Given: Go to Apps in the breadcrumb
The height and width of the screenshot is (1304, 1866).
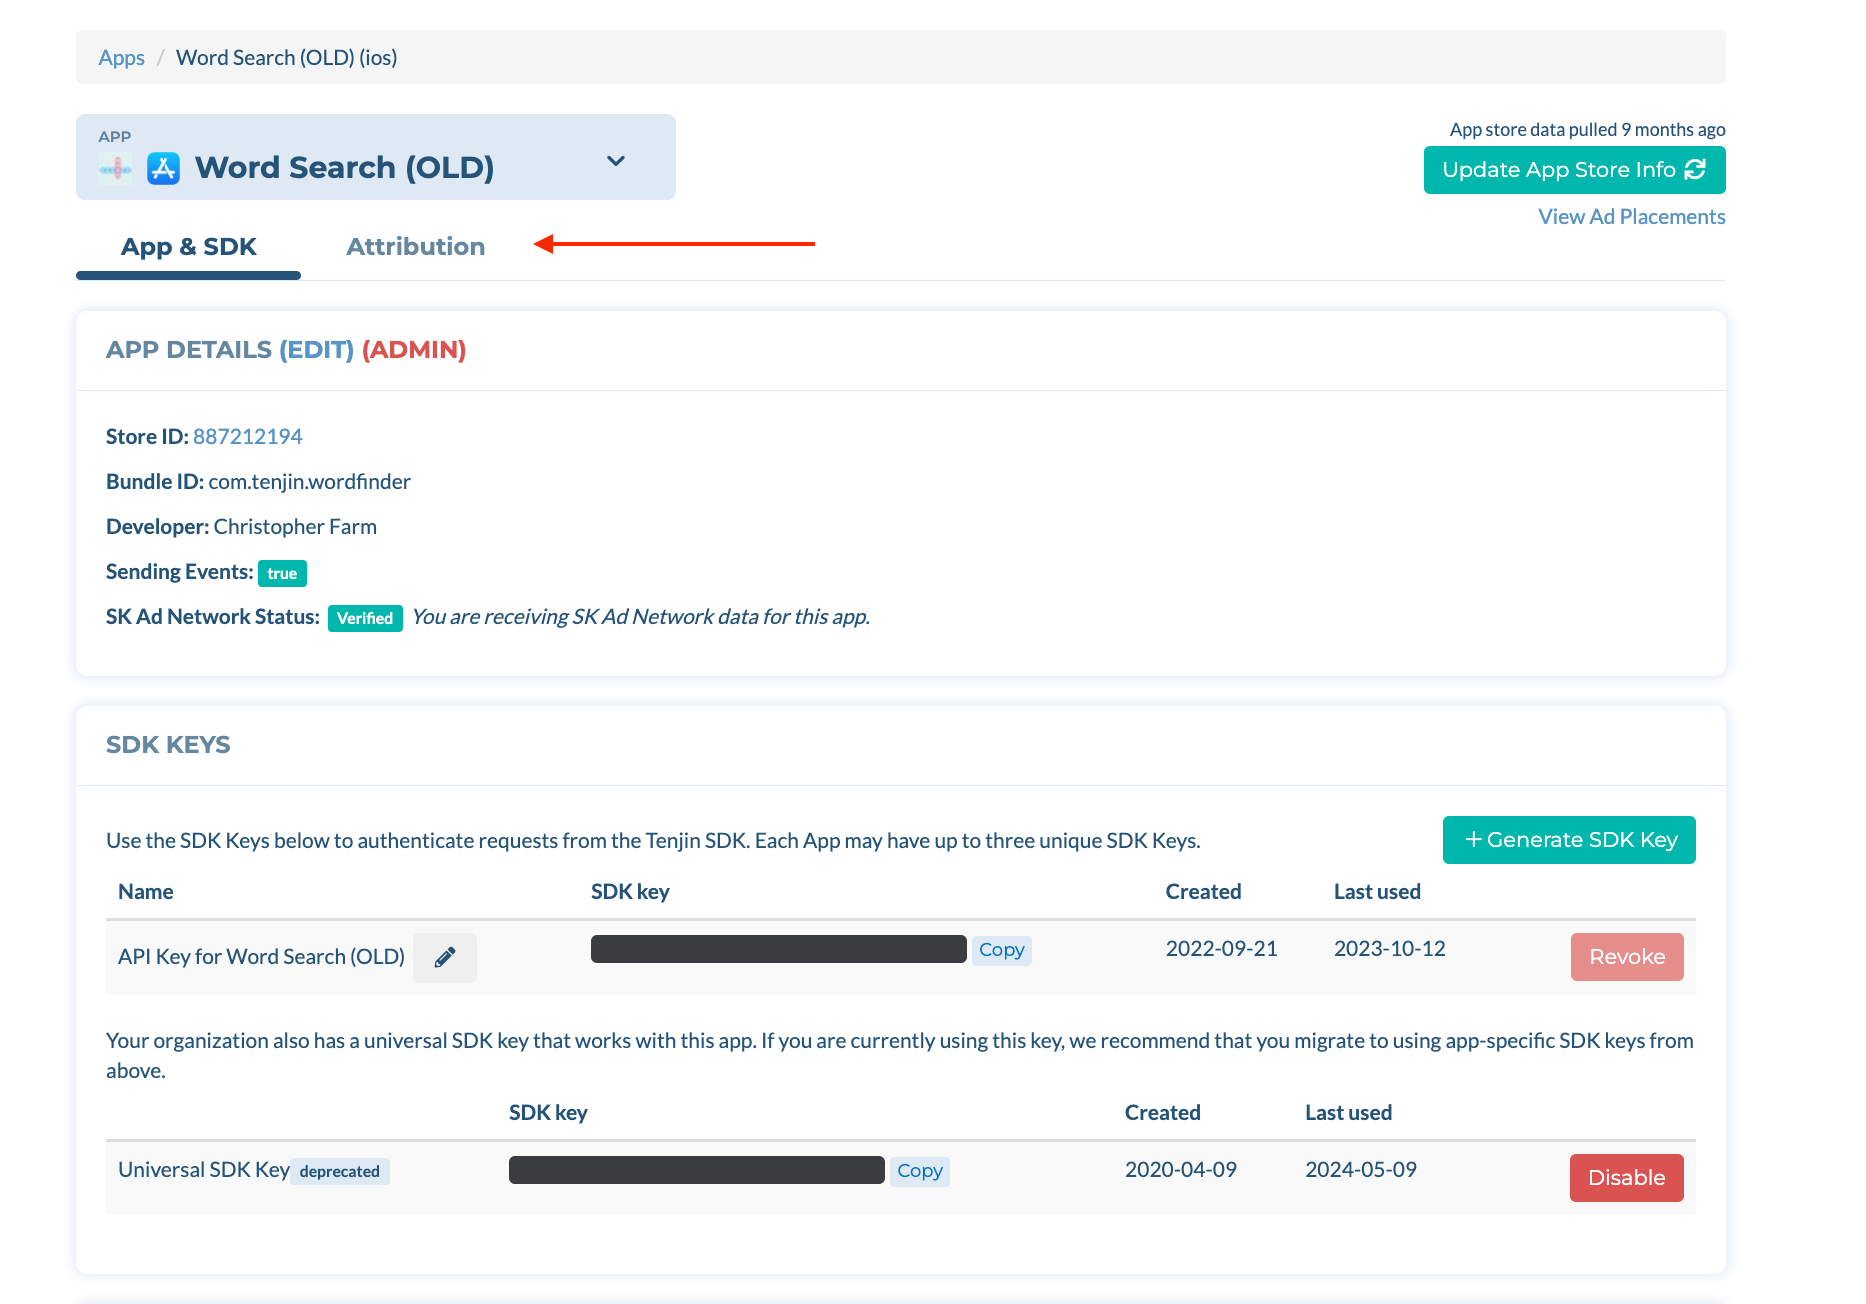Looking at the screenshot, I should [122, 58].
